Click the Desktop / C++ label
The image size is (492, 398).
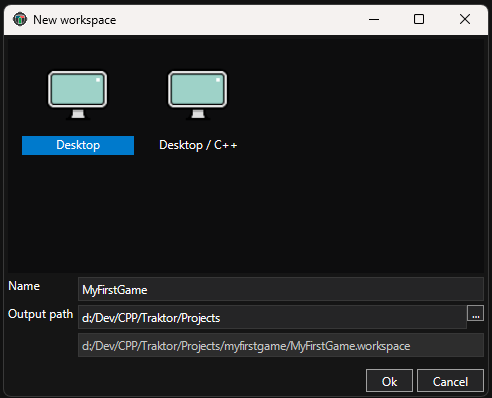click(x=198, y=145)
